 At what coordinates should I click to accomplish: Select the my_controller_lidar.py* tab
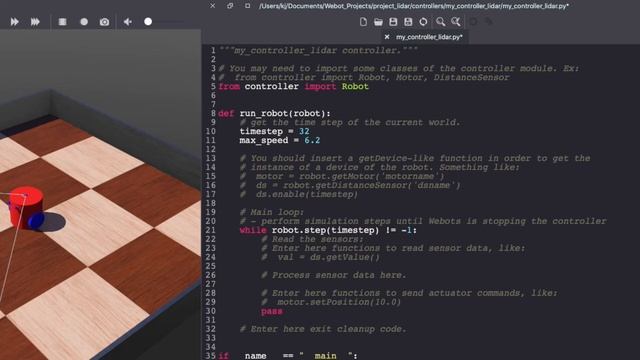click(429, 37)
